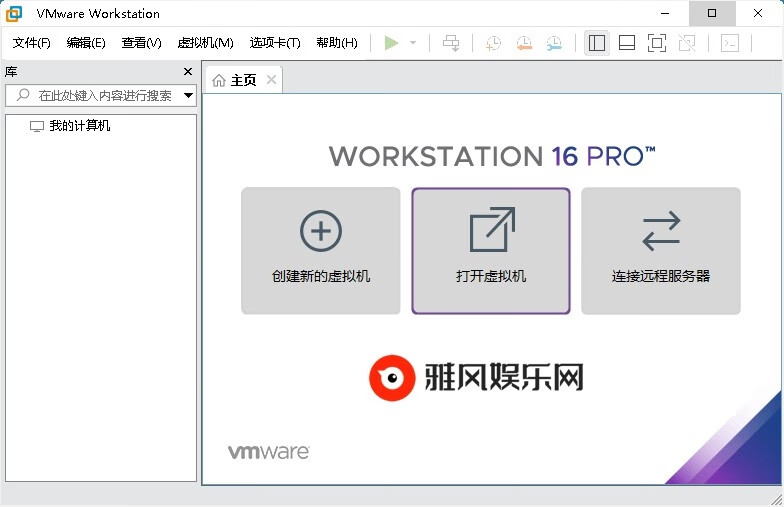This screenshot has width=784, height=507.
Task: Click 创建新的虚拟机 button
Action: (320, 251)
